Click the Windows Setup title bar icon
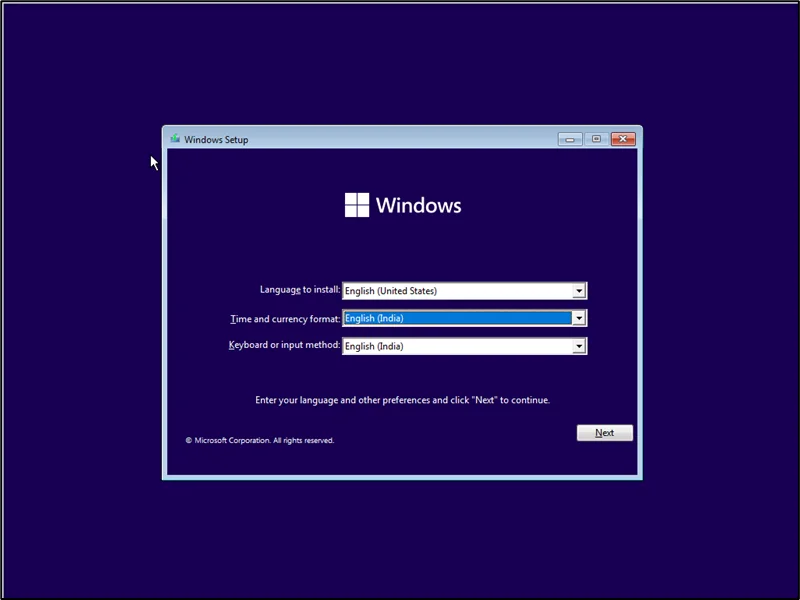Image resolution: width=800 pixels, height=600 pixels. click(176, 138)
